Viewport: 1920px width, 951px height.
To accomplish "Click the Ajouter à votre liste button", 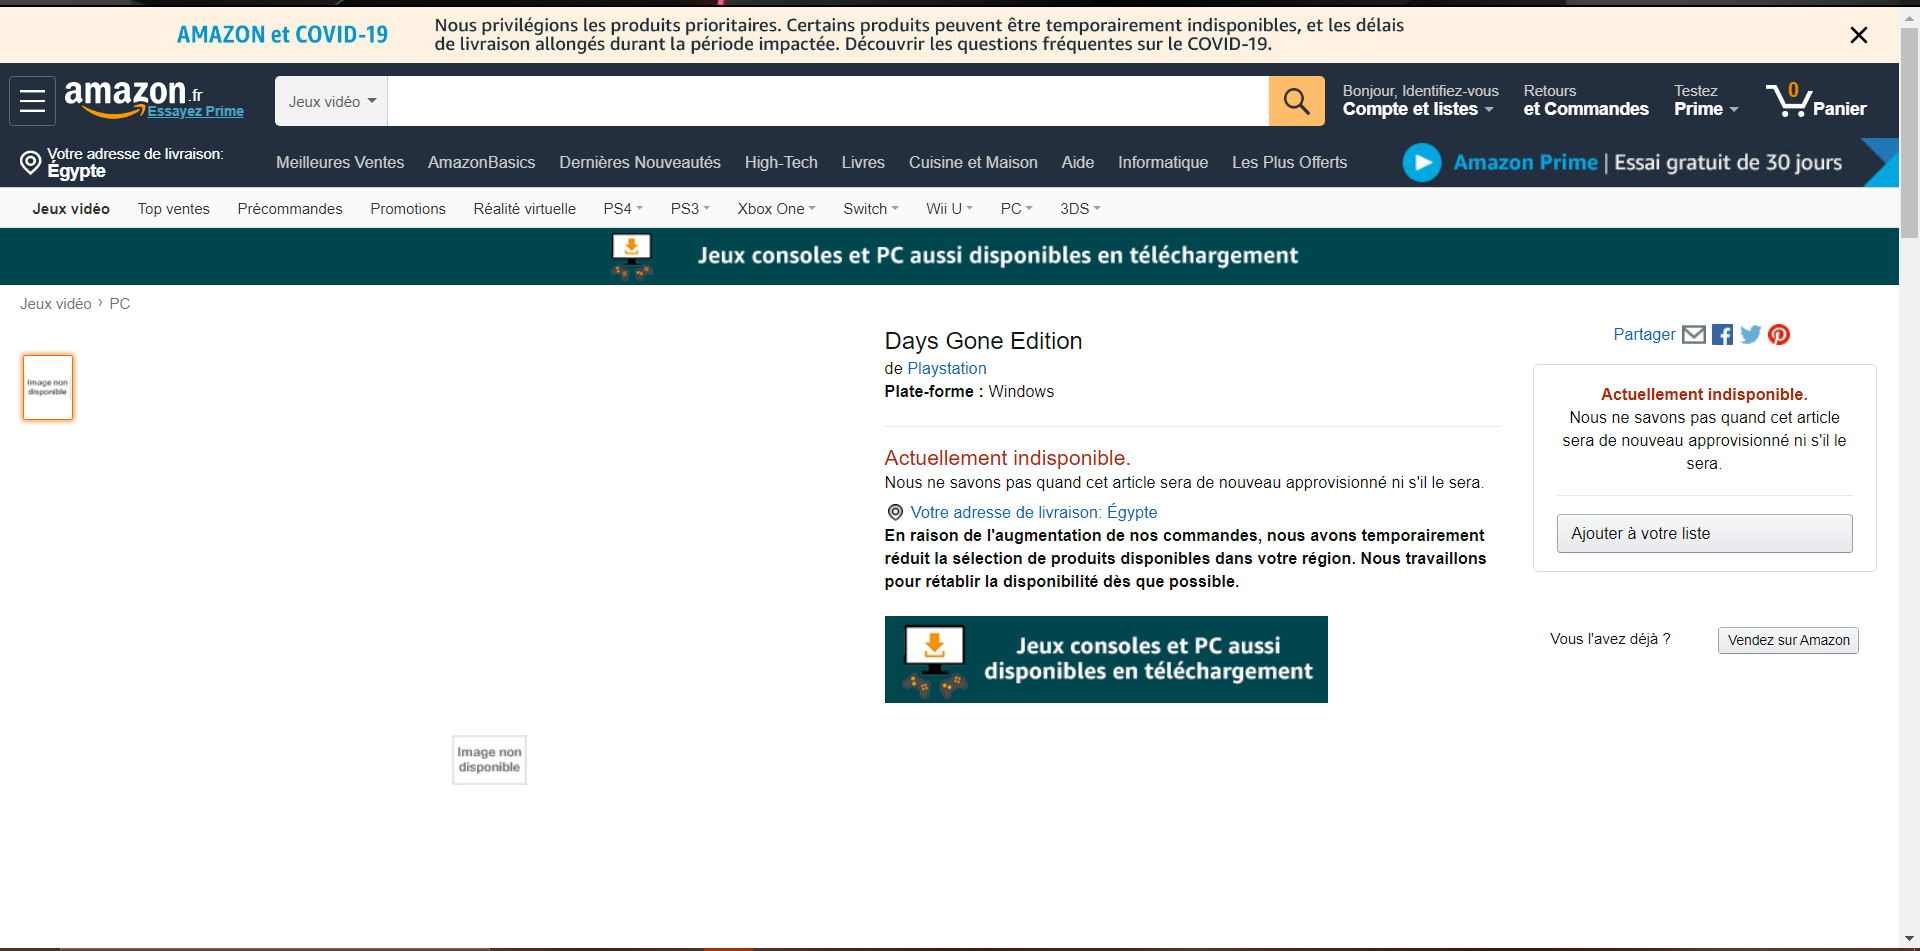I will (1704, 533).
